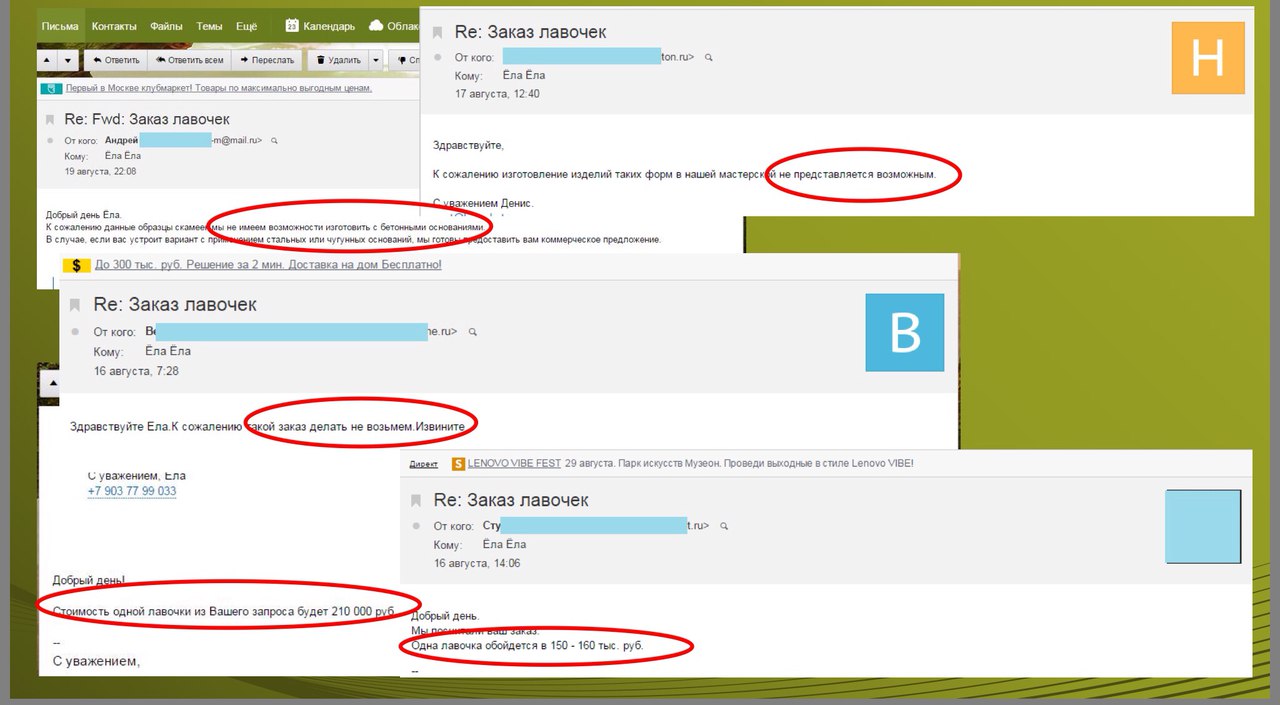Search sender via magnifier in 17 августа email
The image size is (1280, 705).
[709, 58]
